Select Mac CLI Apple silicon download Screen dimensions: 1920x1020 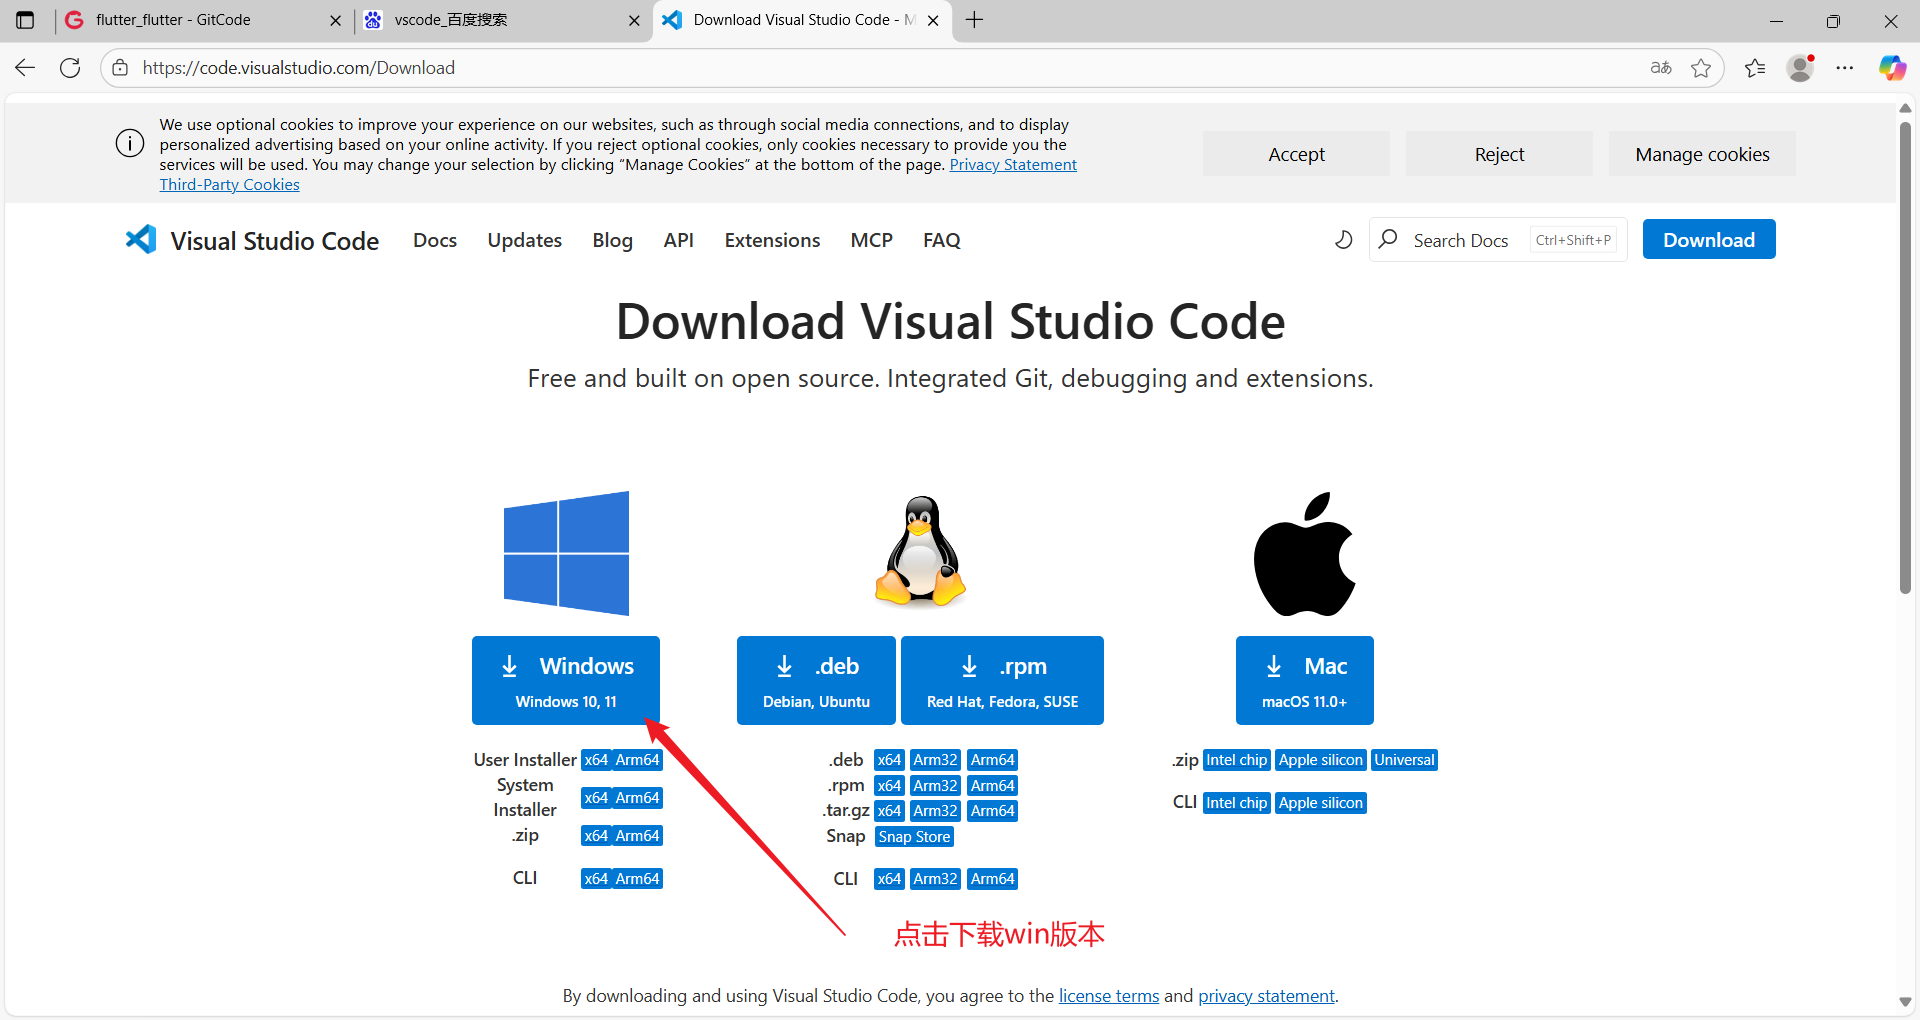tap(1321, 803)
